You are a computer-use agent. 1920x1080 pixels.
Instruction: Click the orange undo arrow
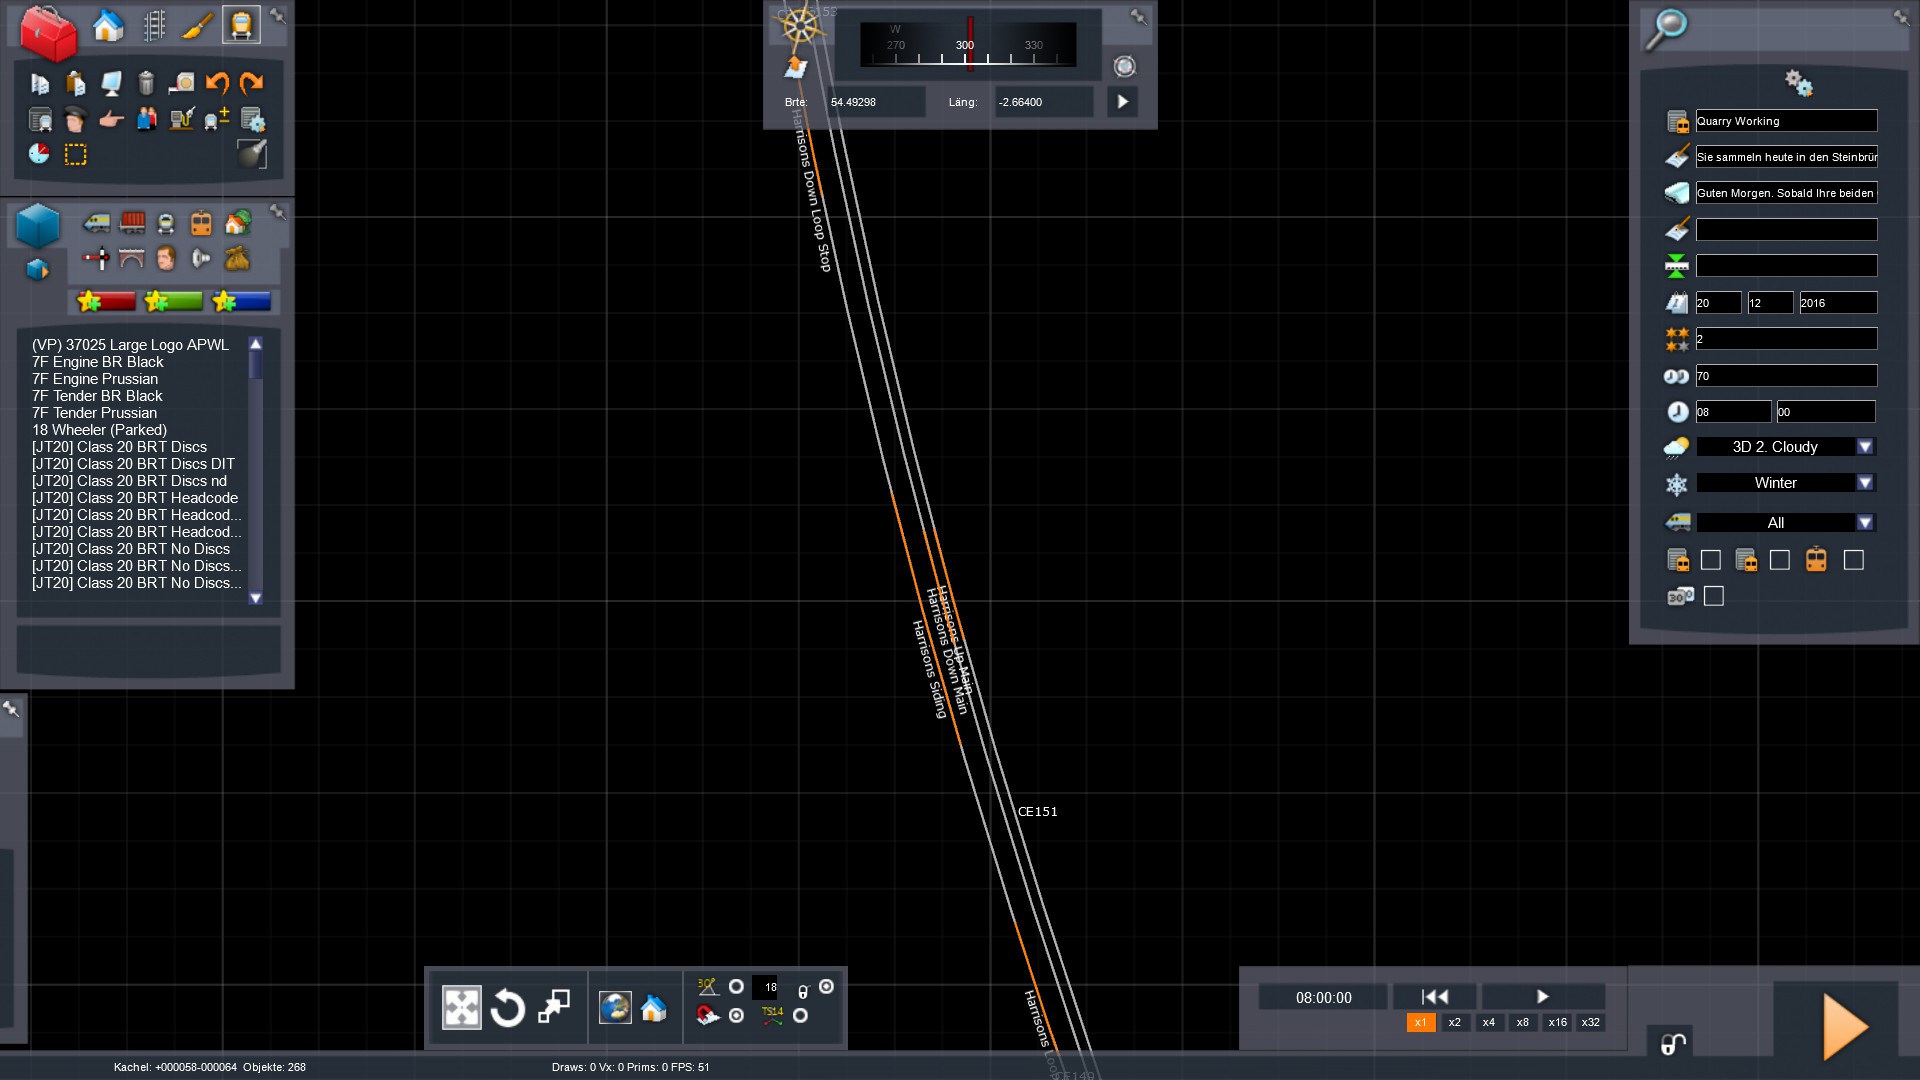(x=217, y=83)
